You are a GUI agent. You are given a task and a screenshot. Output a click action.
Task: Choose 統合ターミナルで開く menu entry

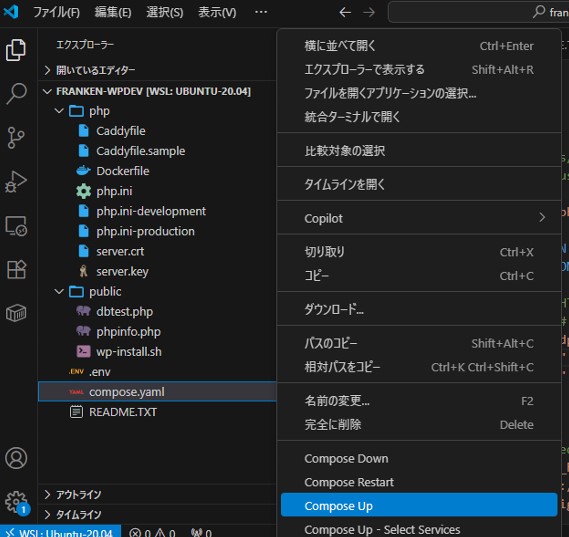click(x=419, y=117)
